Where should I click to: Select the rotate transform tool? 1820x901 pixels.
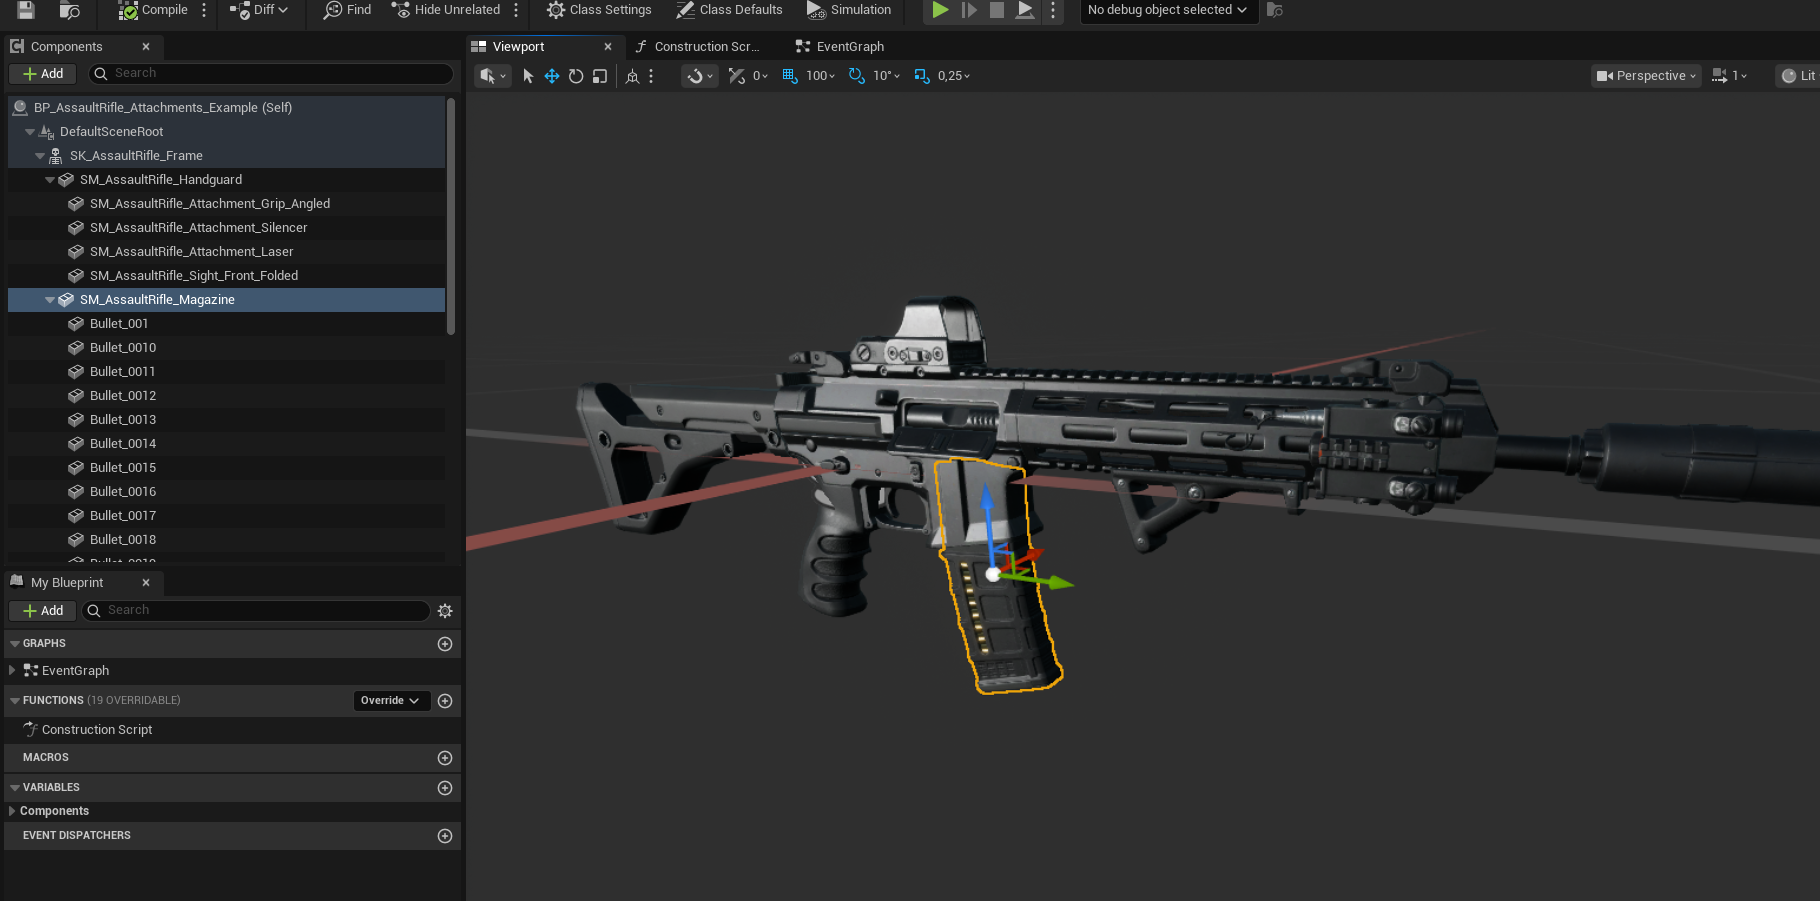576,76
